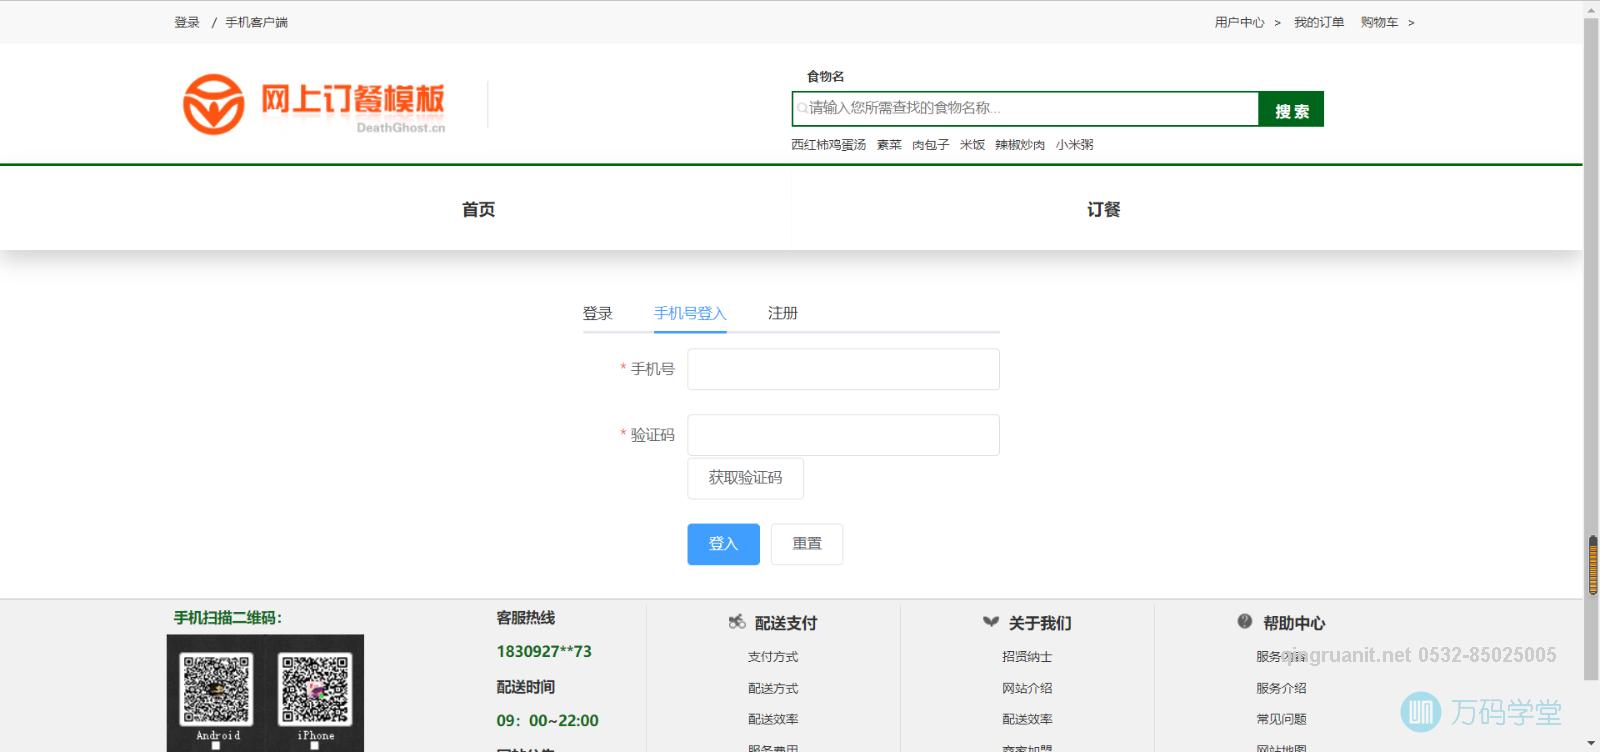
Task: Expand the 购物车 menu
Action: coord(1387,22)
